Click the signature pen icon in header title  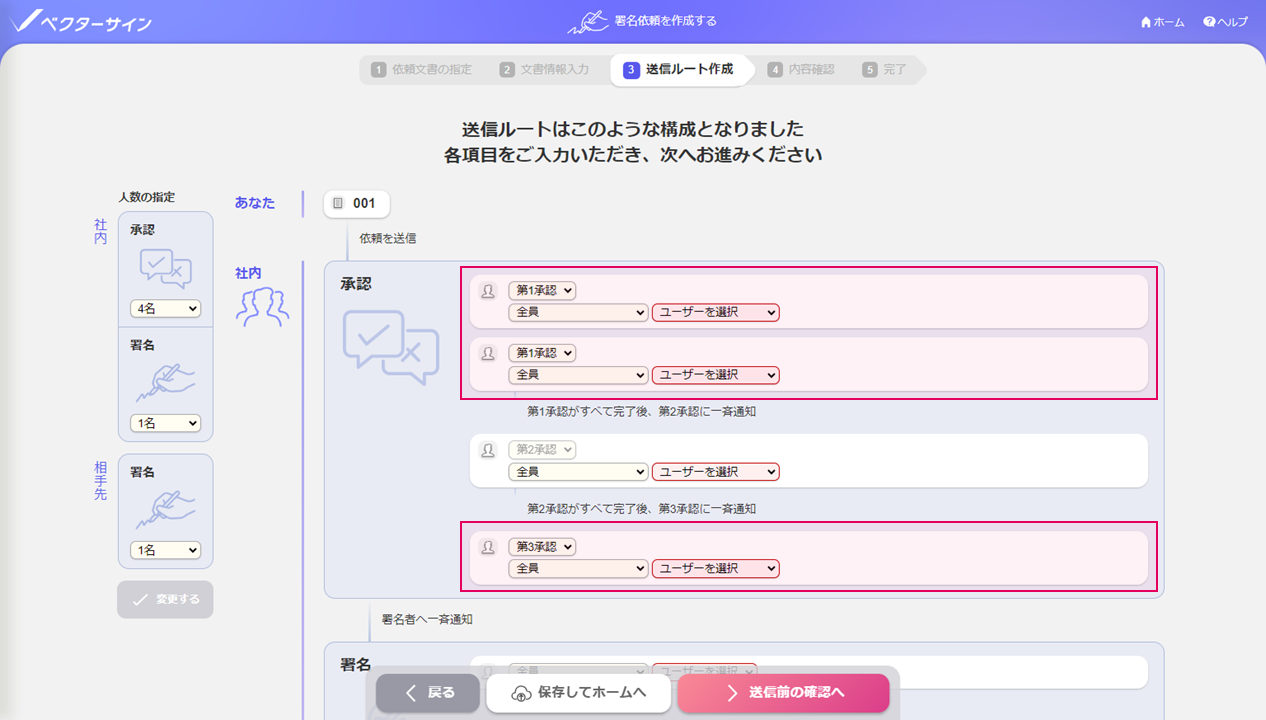click(x=588, y=21)
